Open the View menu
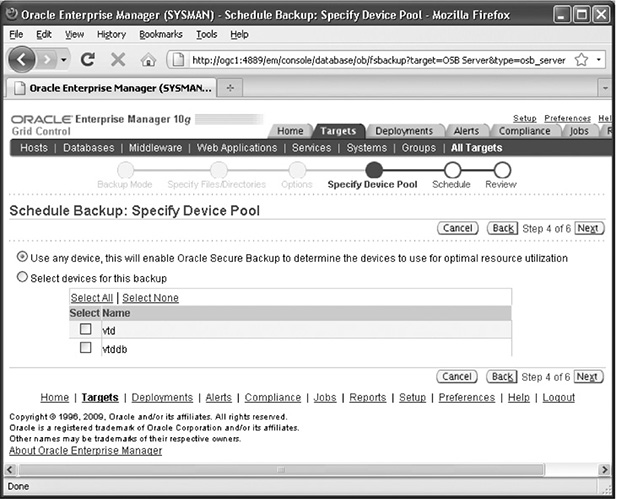This screenshot has height=499, width=618. 74,35
